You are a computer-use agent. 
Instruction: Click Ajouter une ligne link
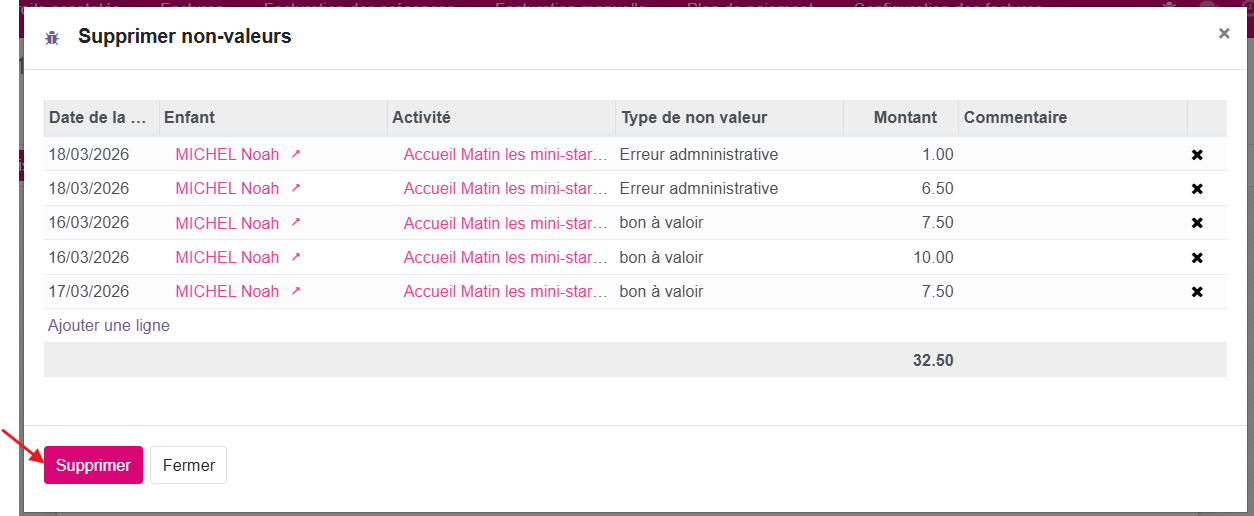pyautogui.click(x=109, y=325)
